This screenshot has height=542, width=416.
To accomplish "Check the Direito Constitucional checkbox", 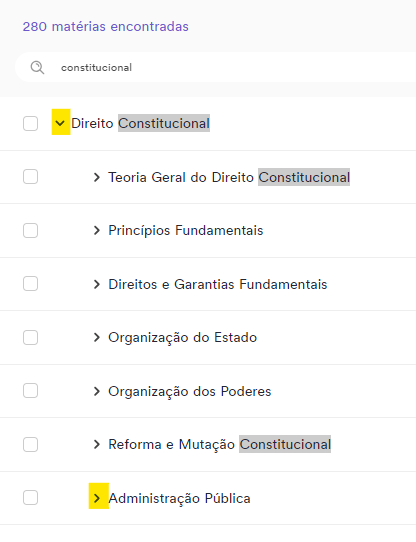I will (x=30, y=123).
